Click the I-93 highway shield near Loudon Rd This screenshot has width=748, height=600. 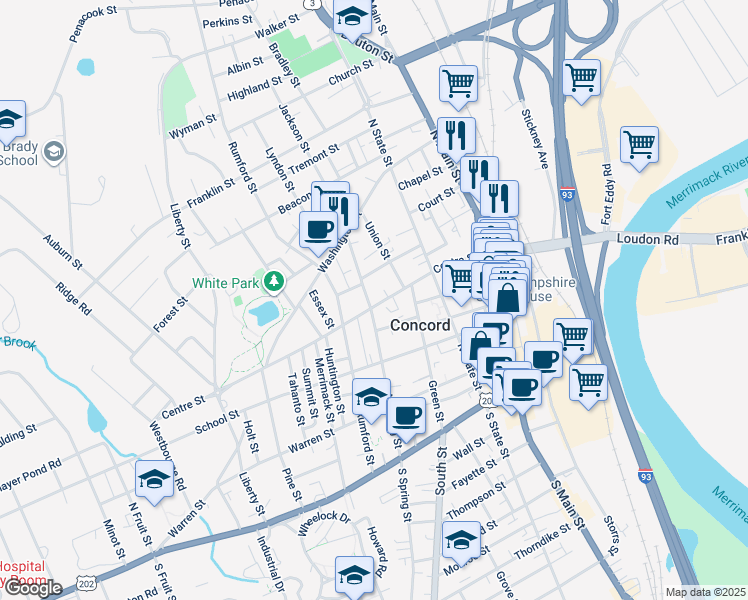567,194
